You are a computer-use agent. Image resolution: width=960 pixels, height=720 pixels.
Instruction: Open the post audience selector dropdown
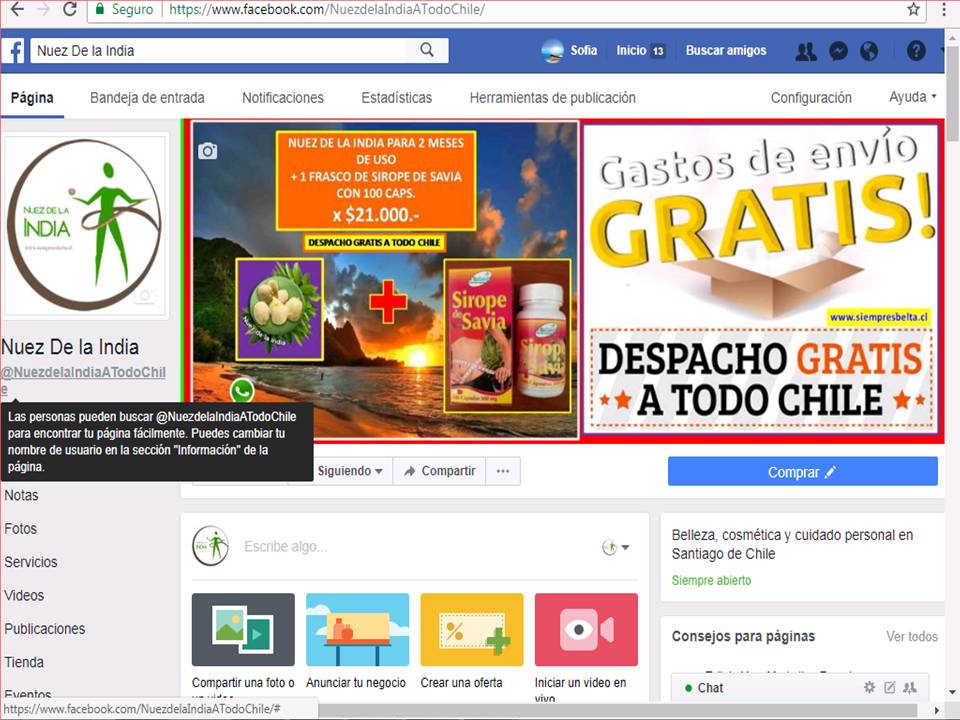(616, 547)
